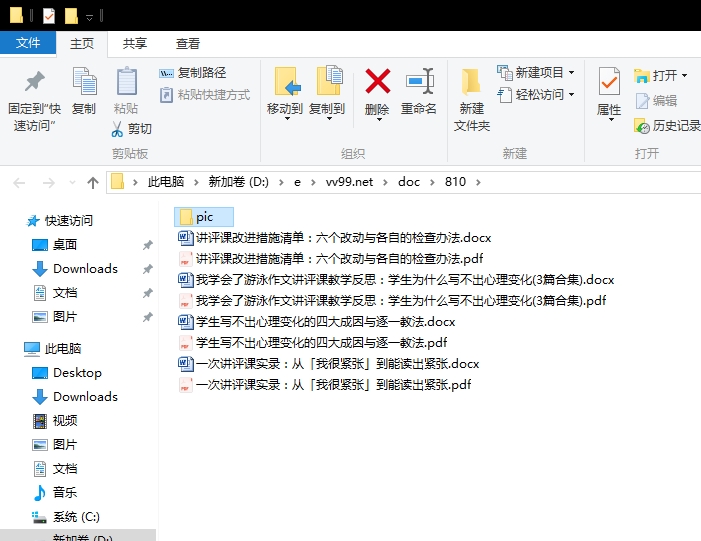Screen dimensions: 701x541
Task: Select 学生写不出心理变化的四大成因 docx file
Action: pyautogui.click(x=317, y=321)
